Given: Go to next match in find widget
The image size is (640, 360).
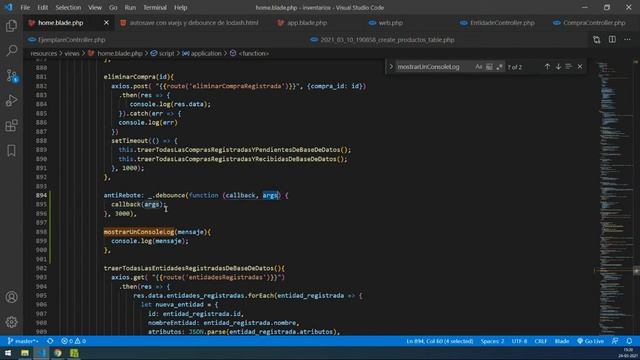Looking at the screenshot, I should point(558,67).
